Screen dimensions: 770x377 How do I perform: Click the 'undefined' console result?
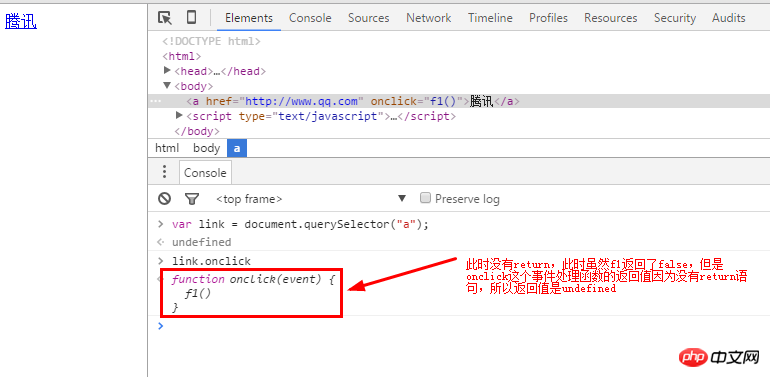[201, 242]
